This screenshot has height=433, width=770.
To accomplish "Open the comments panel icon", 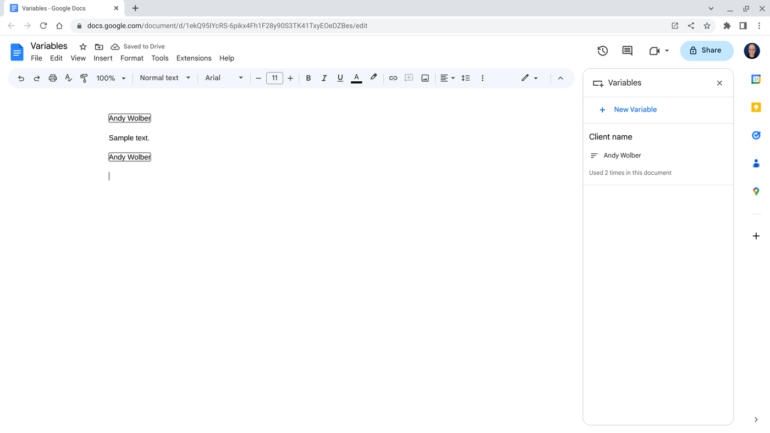I will click(627, 50).
